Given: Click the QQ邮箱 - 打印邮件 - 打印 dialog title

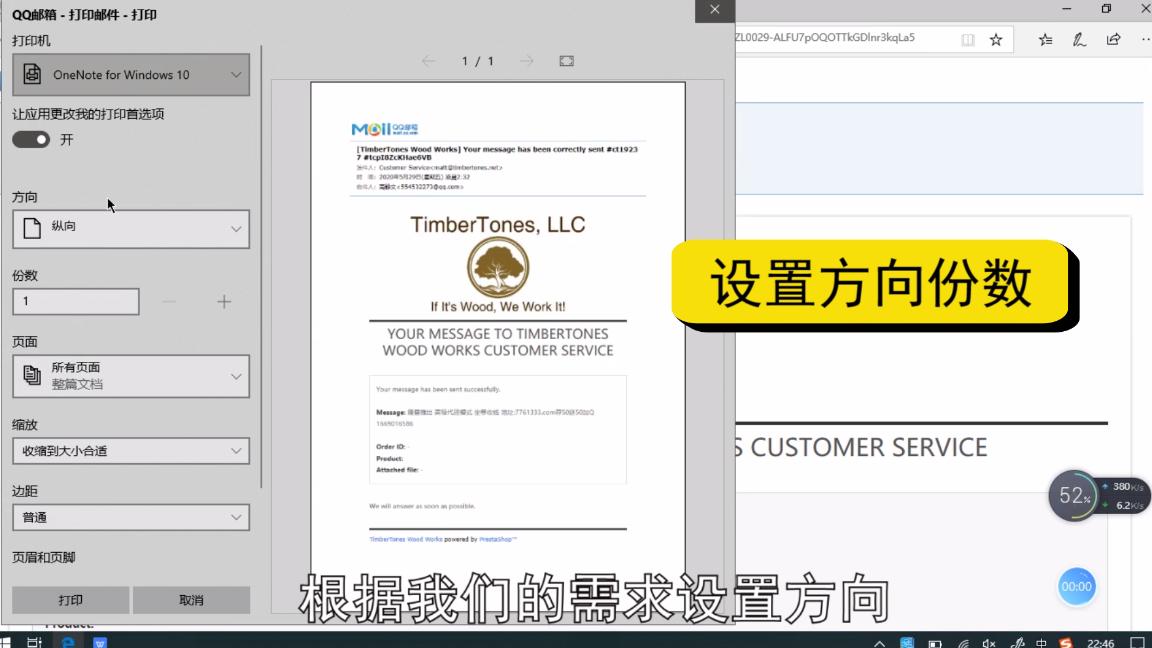Looking at the screenshot, I should pos(84,15).
